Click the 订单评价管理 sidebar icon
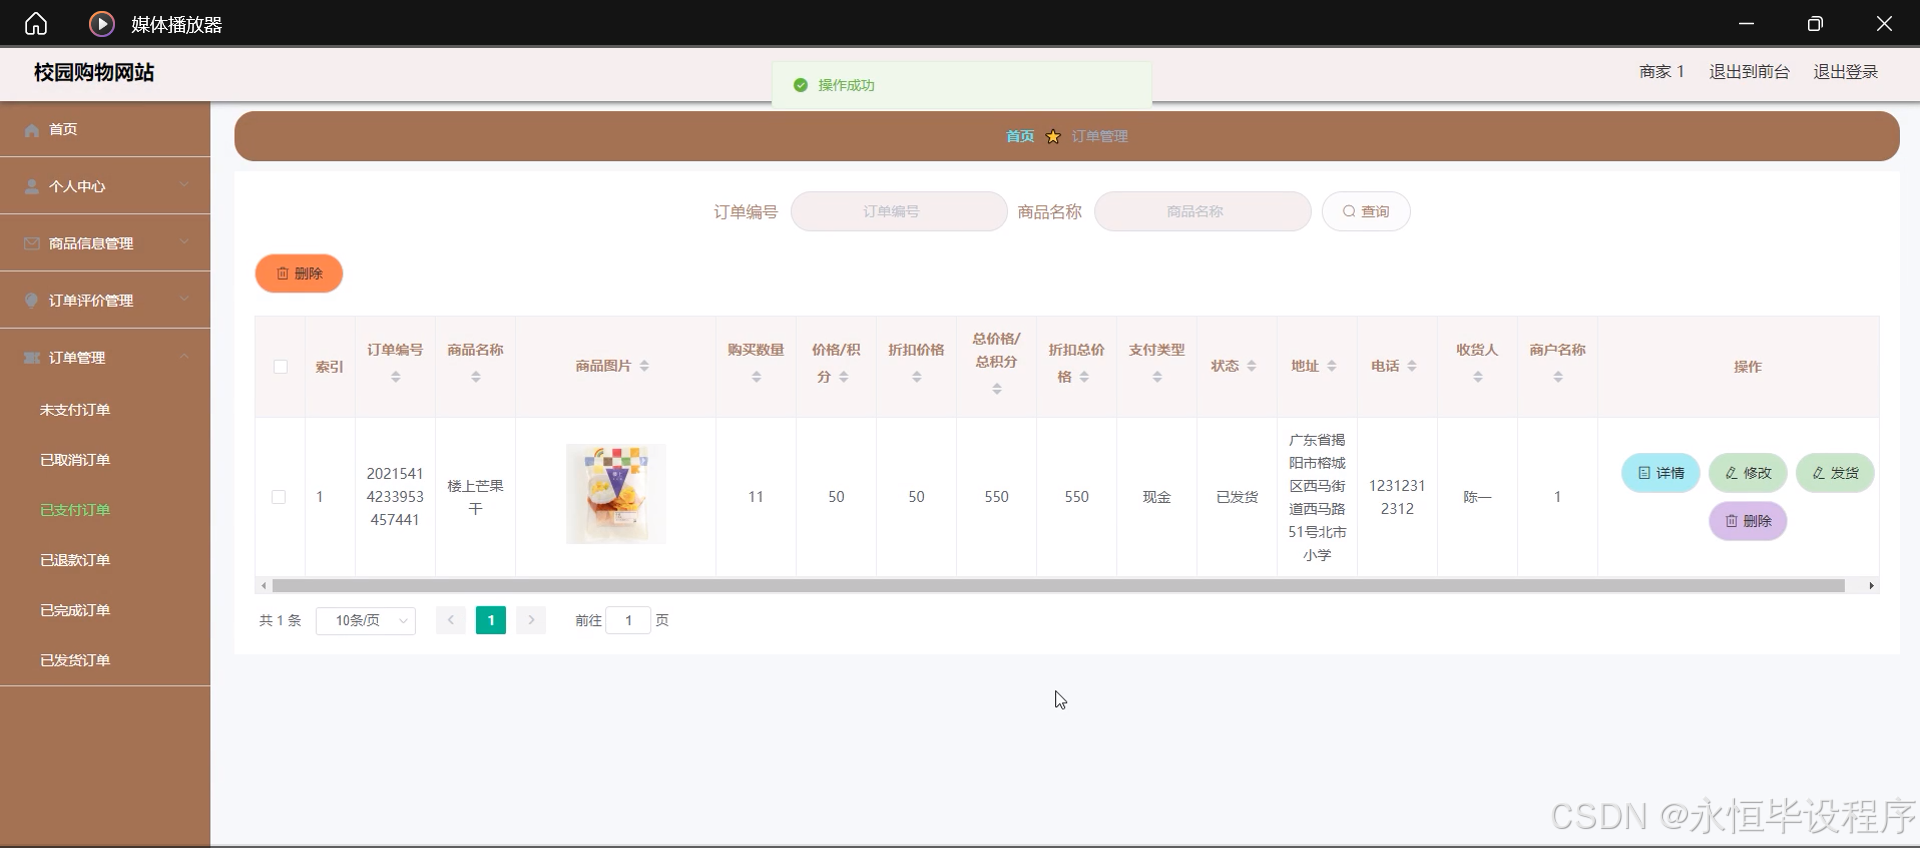The width and height of the screenshot is (1920, 848). point(32,301)
